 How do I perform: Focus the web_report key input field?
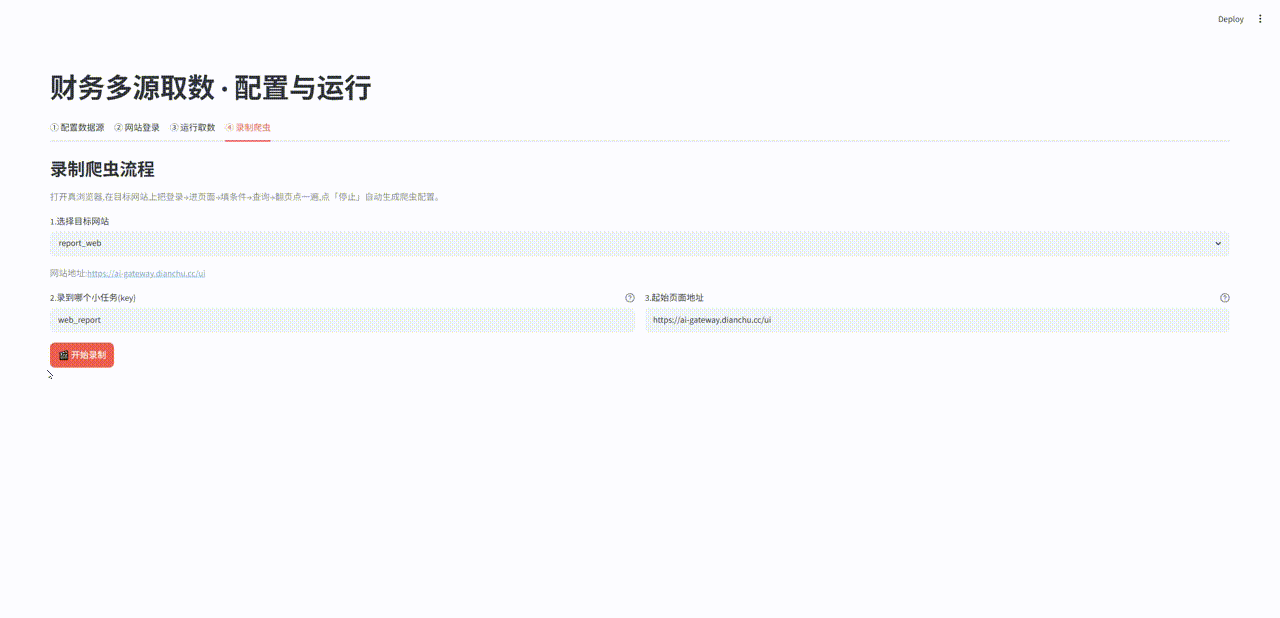point(342,320)
